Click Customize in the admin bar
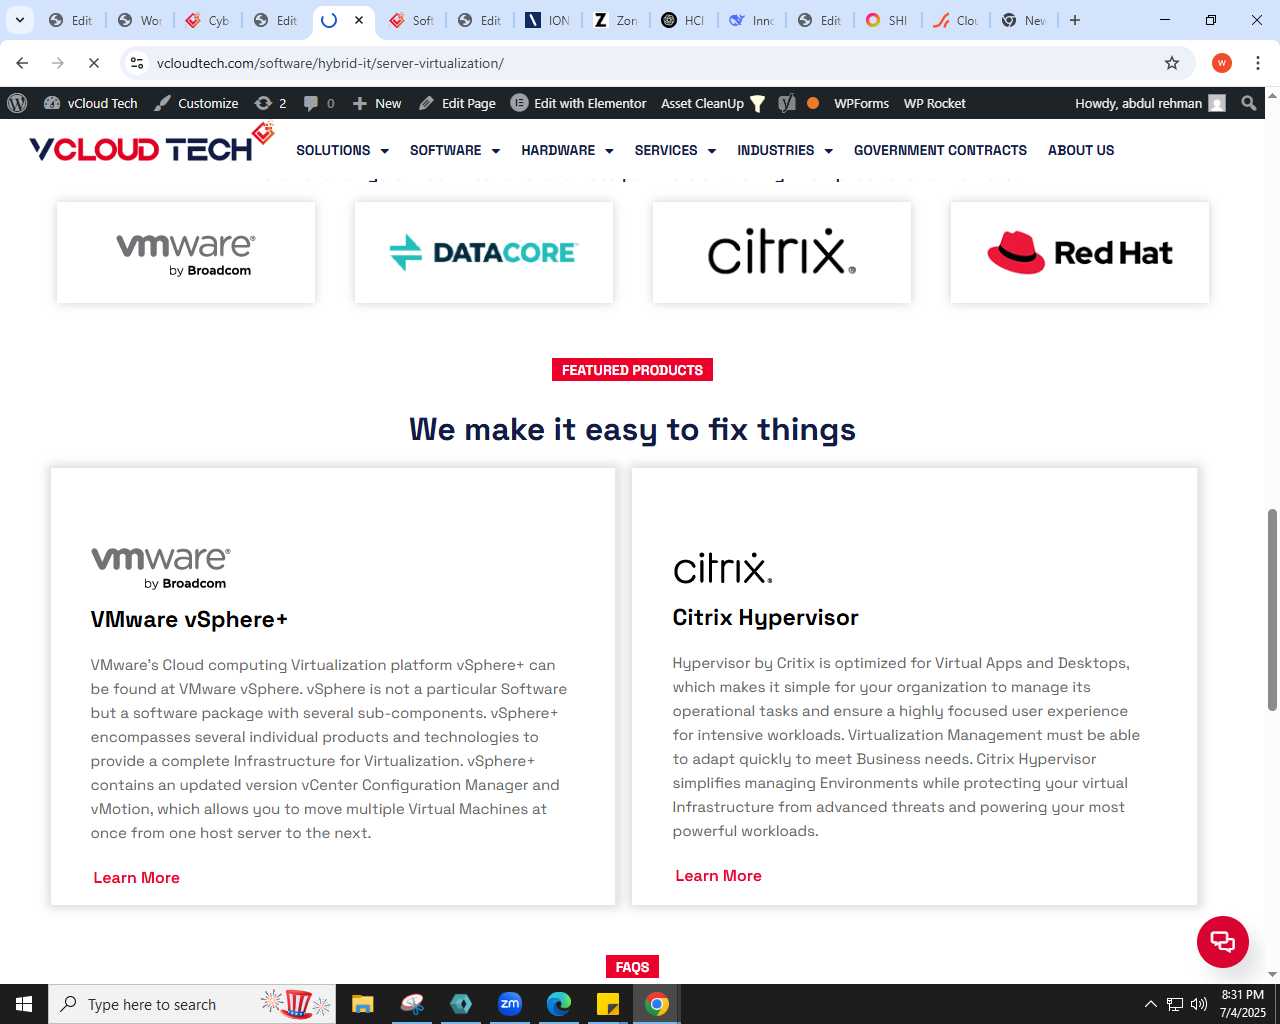Screen dimensions: 1280x1024 tap(196, 103)
